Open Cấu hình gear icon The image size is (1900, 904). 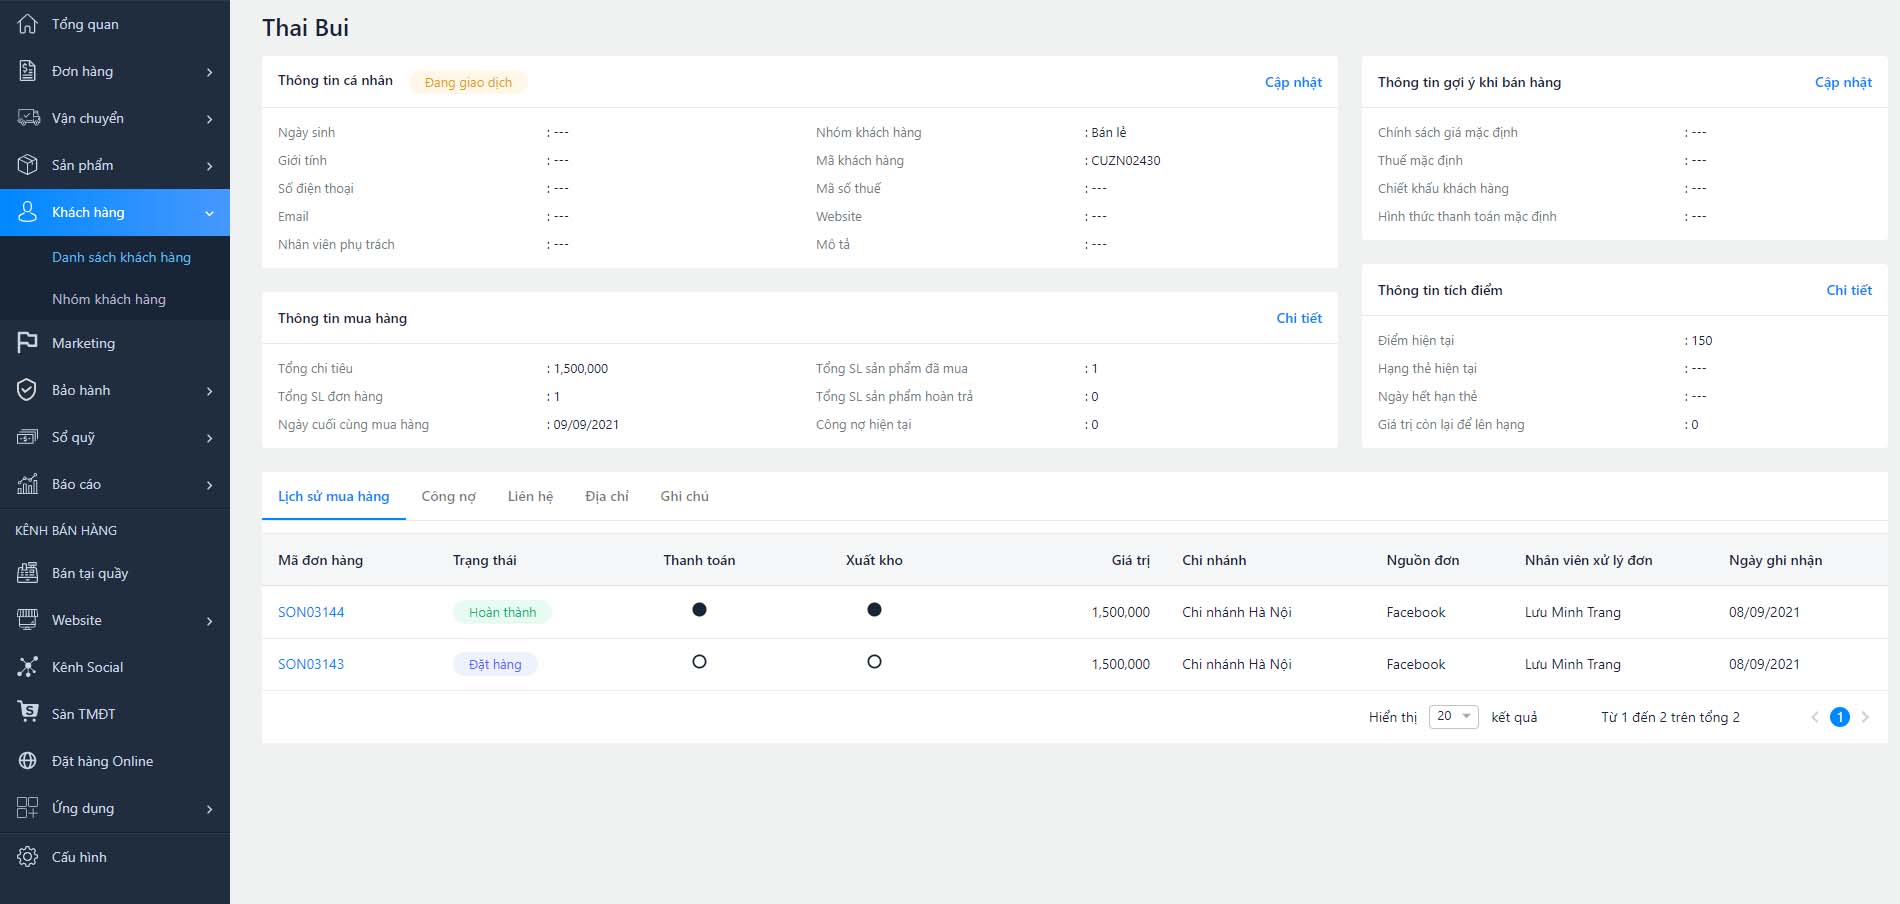pyautogui.click(x=28, y=857)
